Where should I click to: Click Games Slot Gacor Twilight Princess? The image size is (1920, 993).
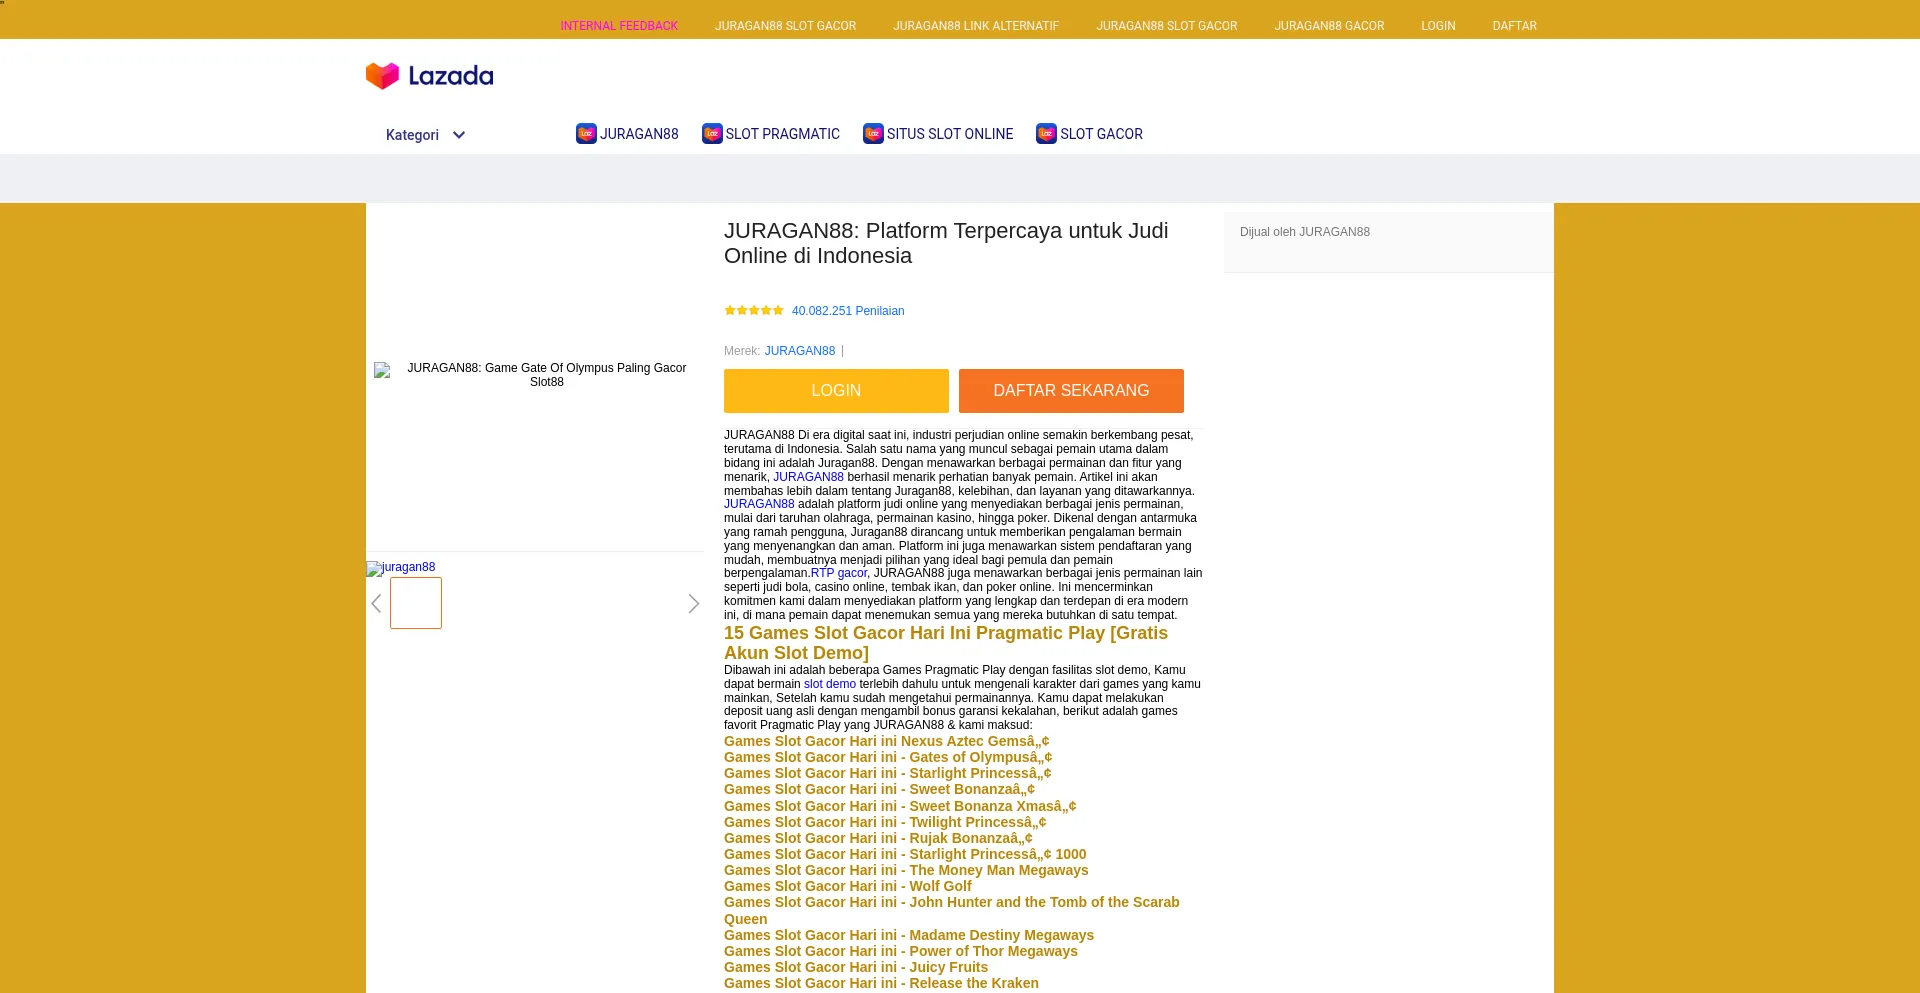(885, 822)
